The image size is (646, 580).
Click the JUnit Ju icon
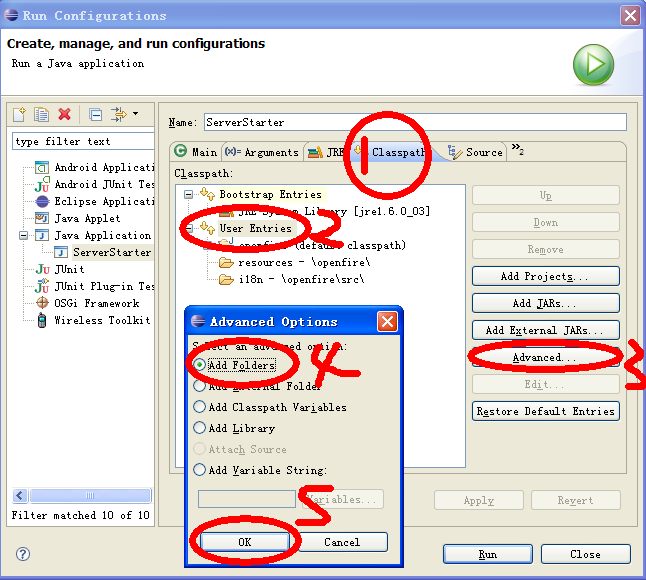coord(42,269)
